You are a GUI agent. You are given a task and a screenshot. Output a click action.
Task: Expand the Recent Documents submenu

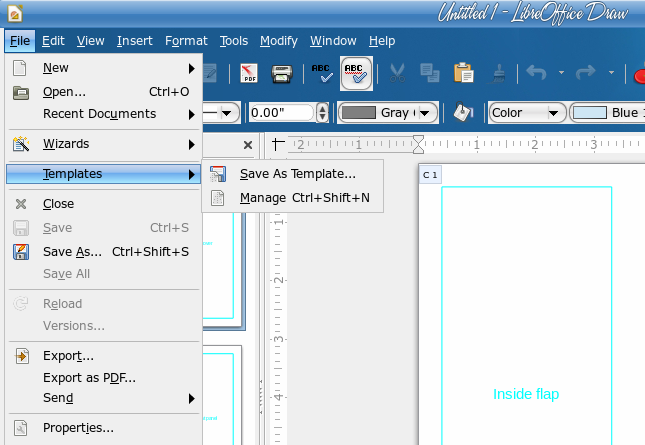point(103,114)
